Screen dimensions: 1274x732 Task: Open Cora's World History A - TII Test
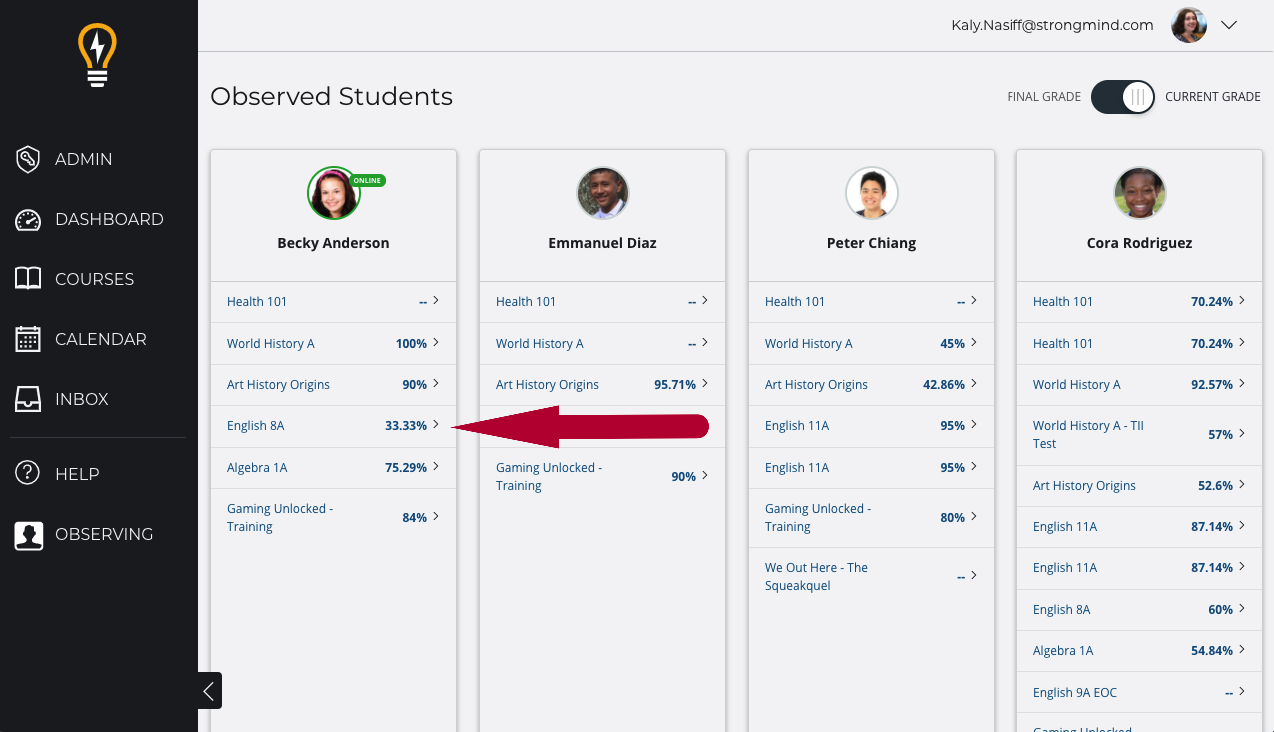[1088, 435]
